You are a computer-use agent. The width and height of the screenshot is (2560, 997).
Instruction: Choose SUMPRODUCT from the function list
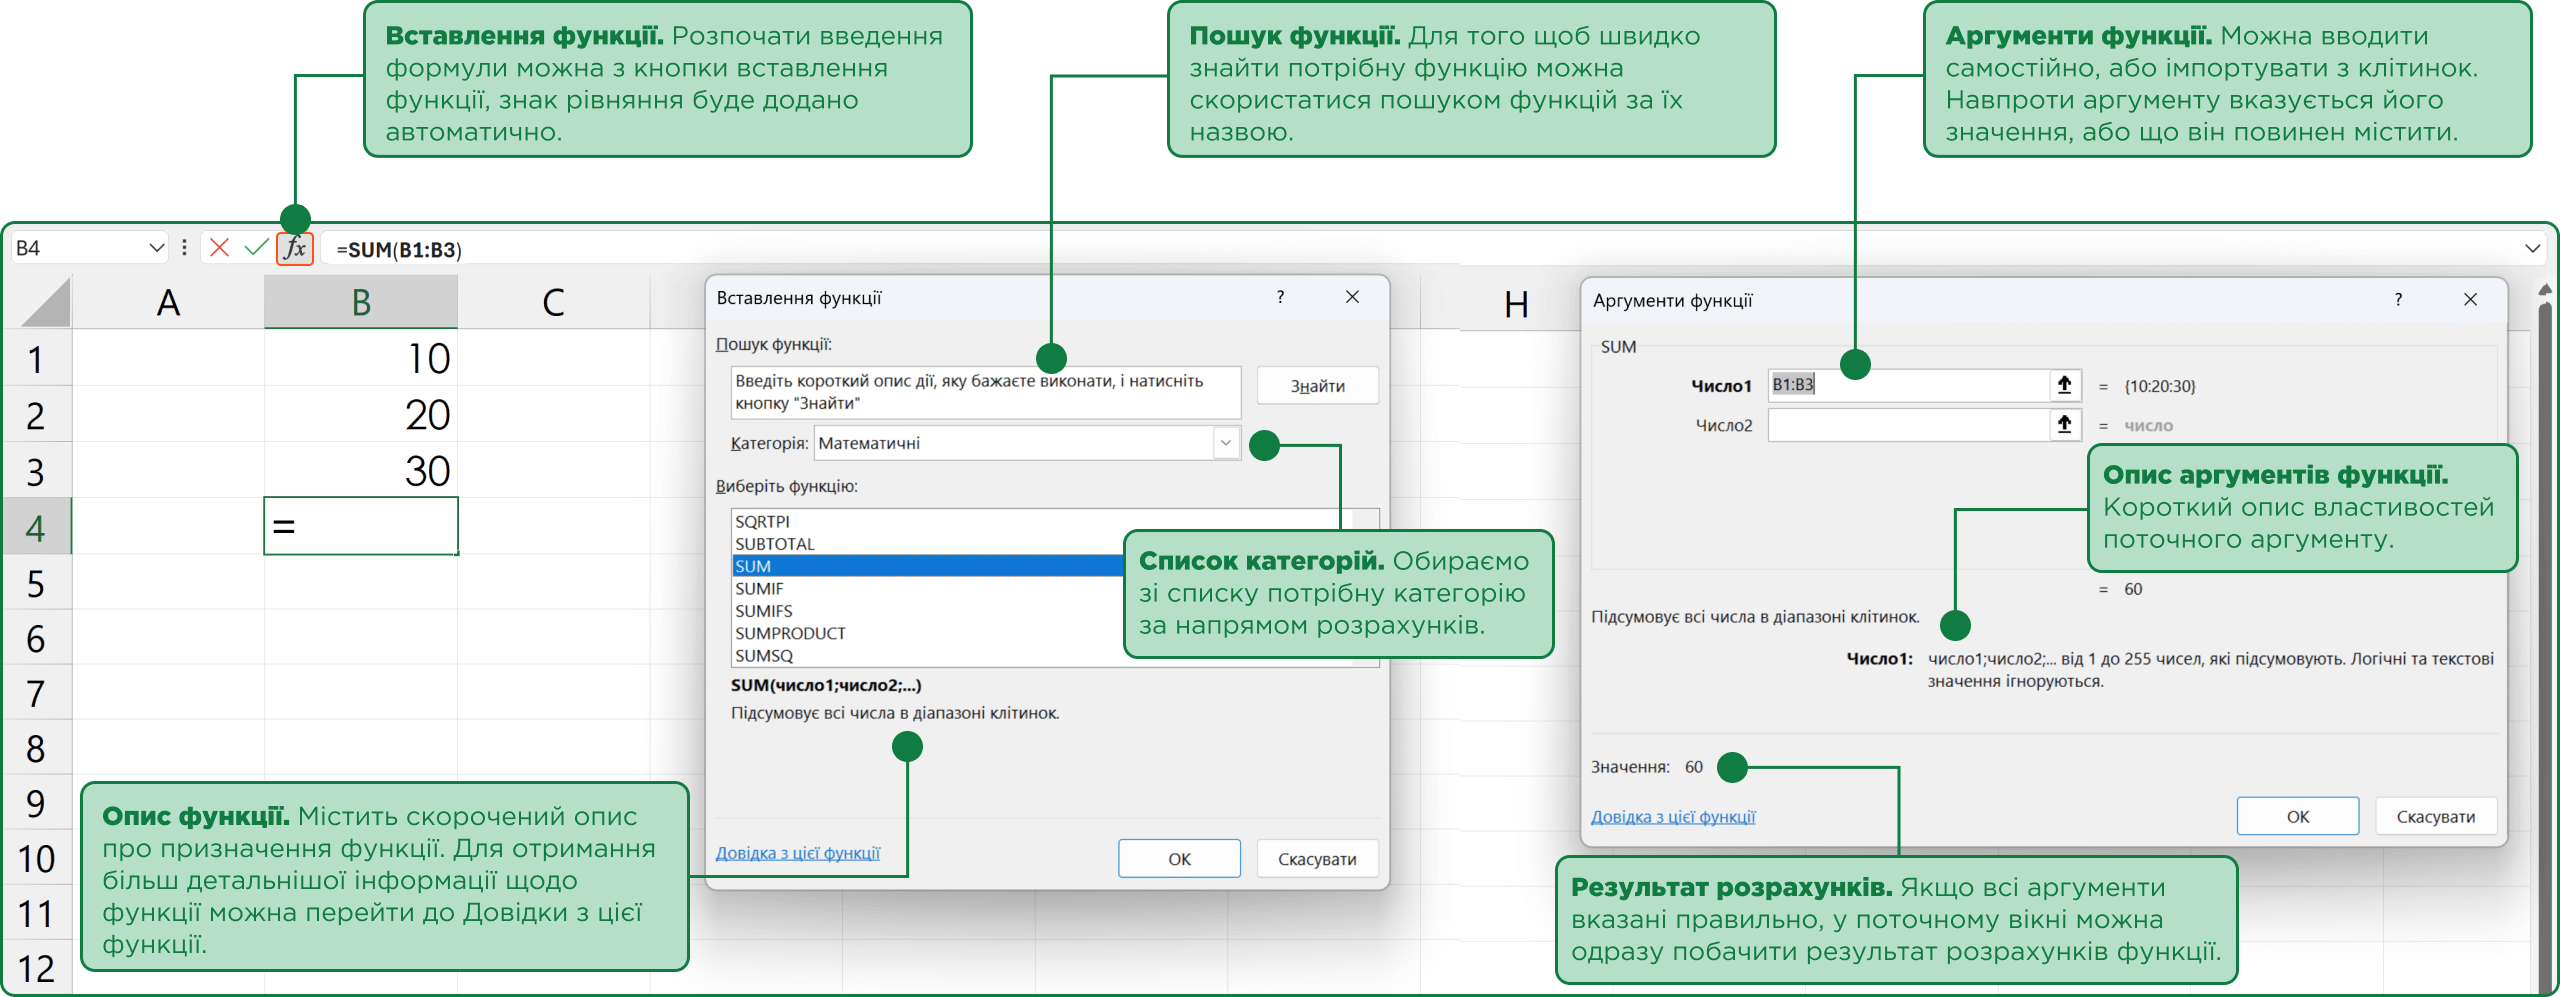(790, 634)
